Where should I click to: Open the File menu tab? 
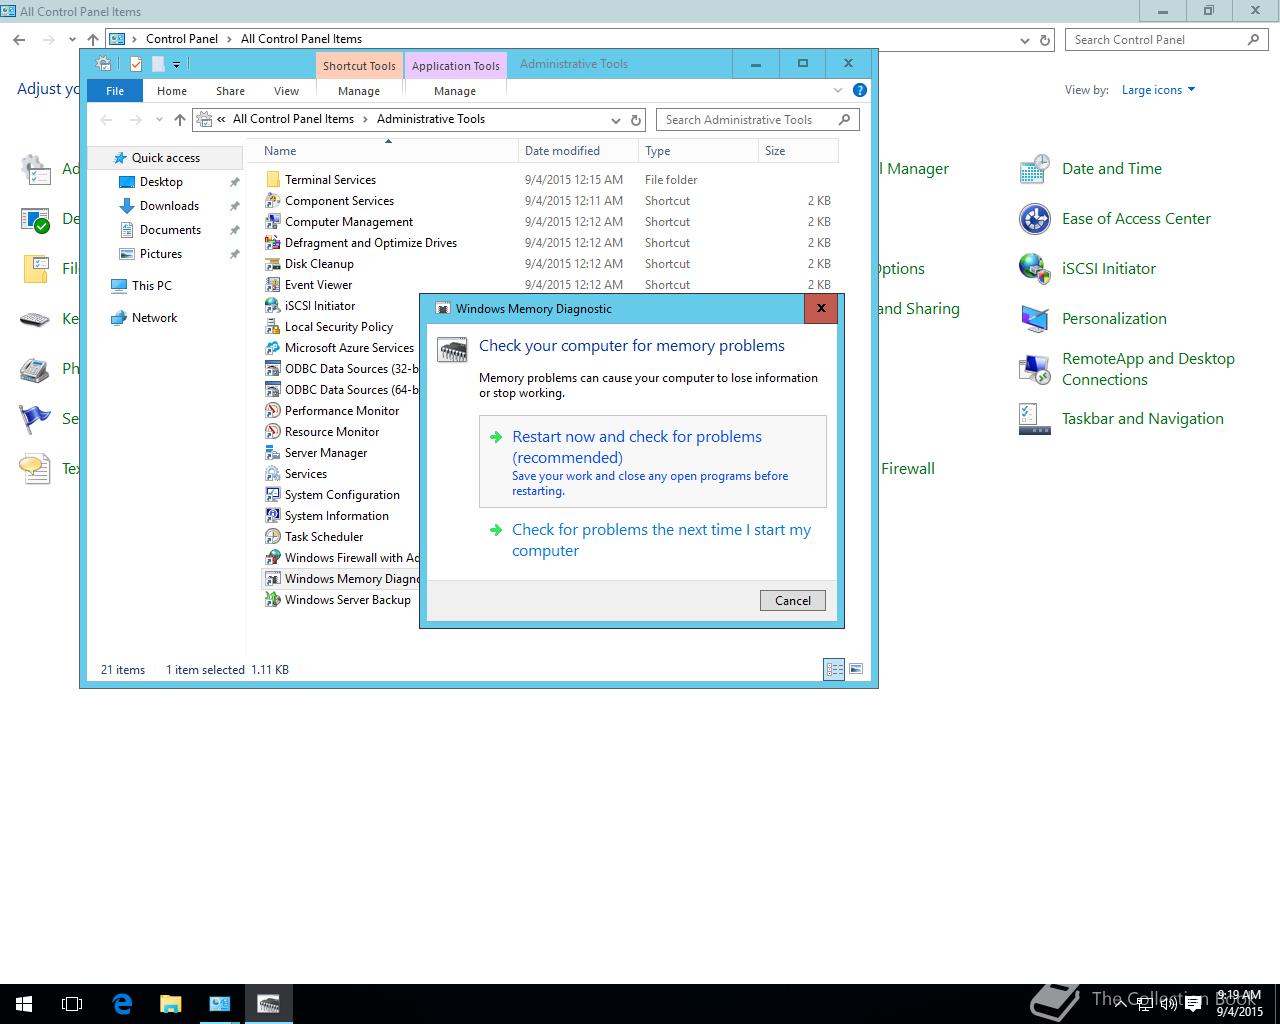click(x=115, y=91)
